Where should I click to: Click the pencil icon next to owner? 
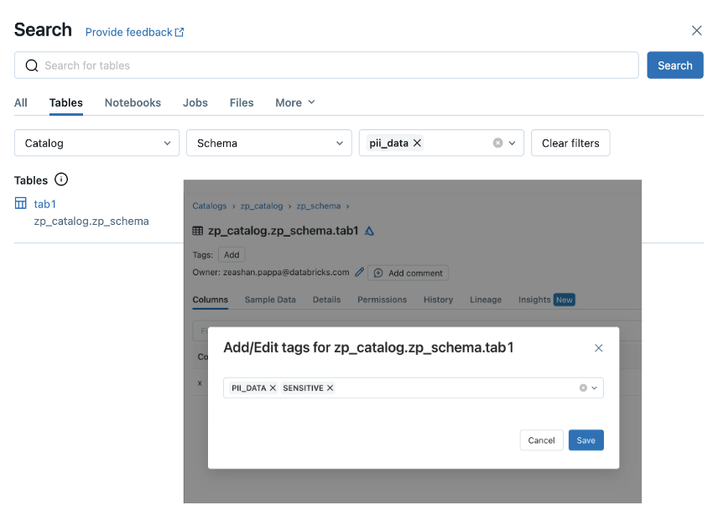[x=360, y=272]
